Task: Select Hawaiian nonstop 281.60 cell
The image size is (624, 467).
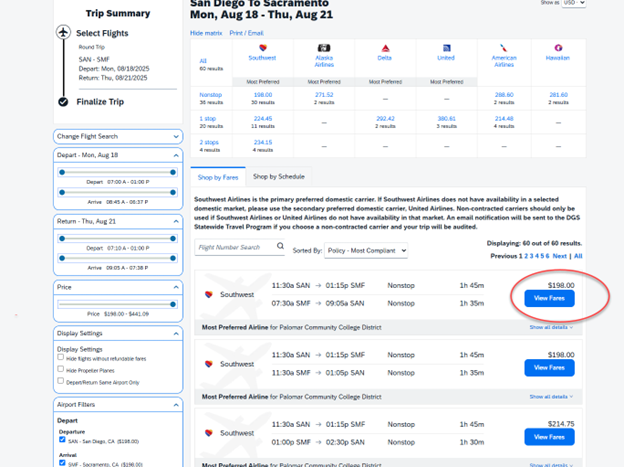Action: tap(558, 95)
